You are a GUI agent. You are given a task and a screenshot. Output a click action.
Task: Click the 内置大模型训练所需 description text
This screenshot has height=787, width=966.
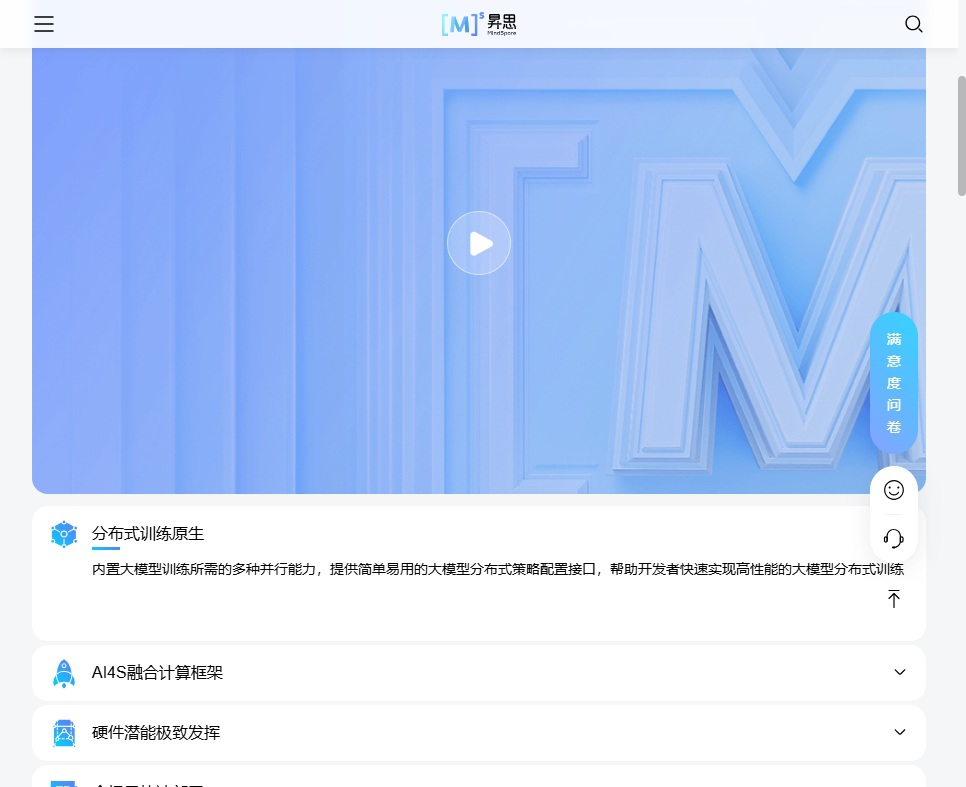click(497, 569)
